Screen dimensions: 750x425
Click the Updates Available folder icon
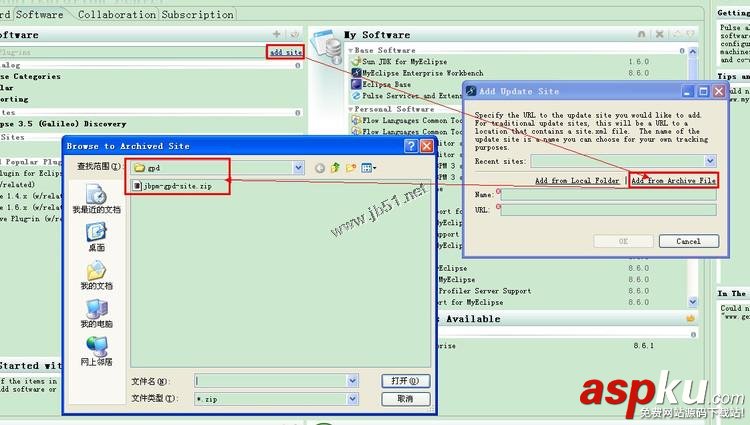[690, 318]
